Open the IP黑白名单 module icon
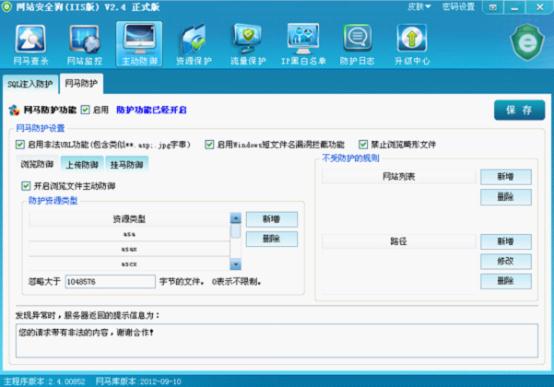The width and height of the screenshot is (554, 387). (303, 44)
